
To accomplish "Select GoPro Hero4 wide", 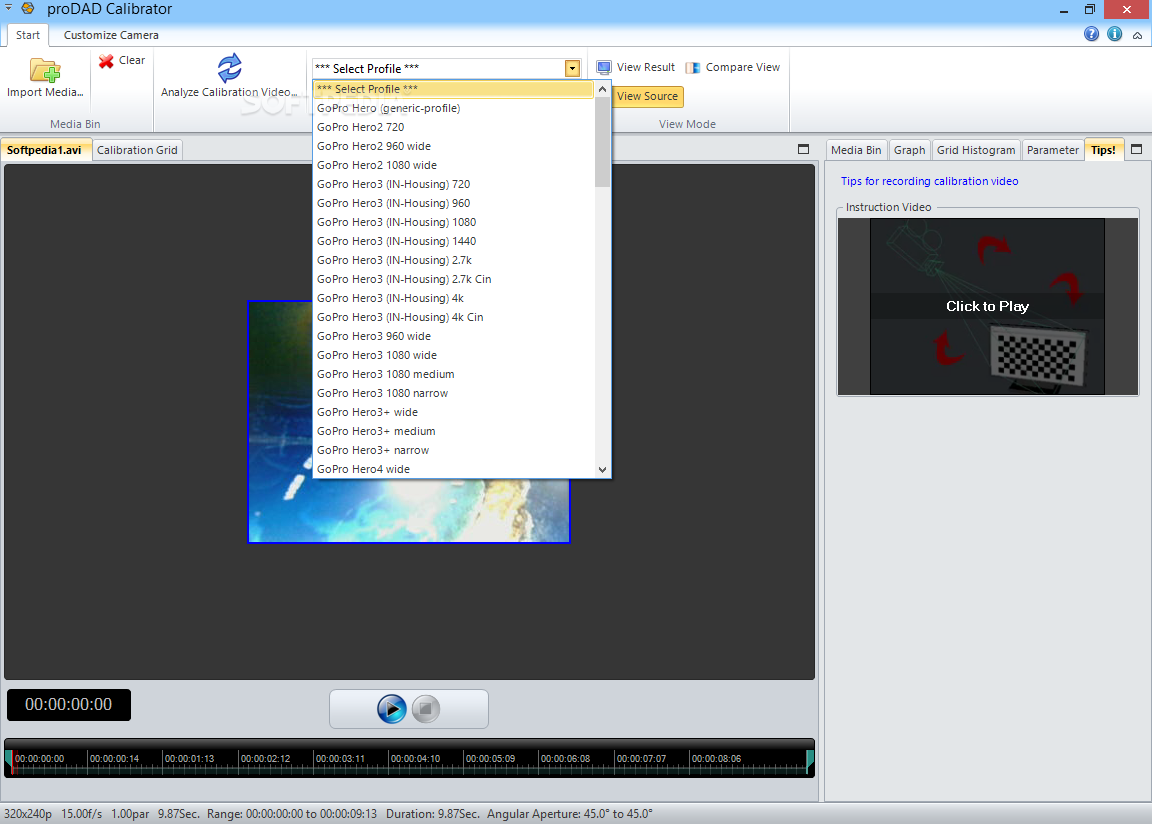I will click(453, 469).
